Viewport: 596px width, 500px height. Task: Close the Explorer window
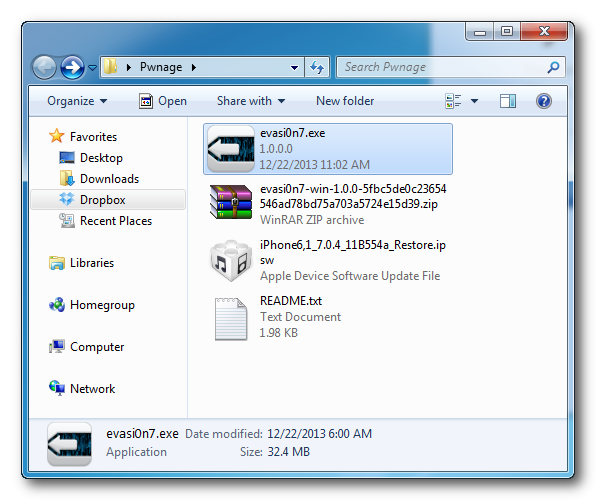coord(544,32)
